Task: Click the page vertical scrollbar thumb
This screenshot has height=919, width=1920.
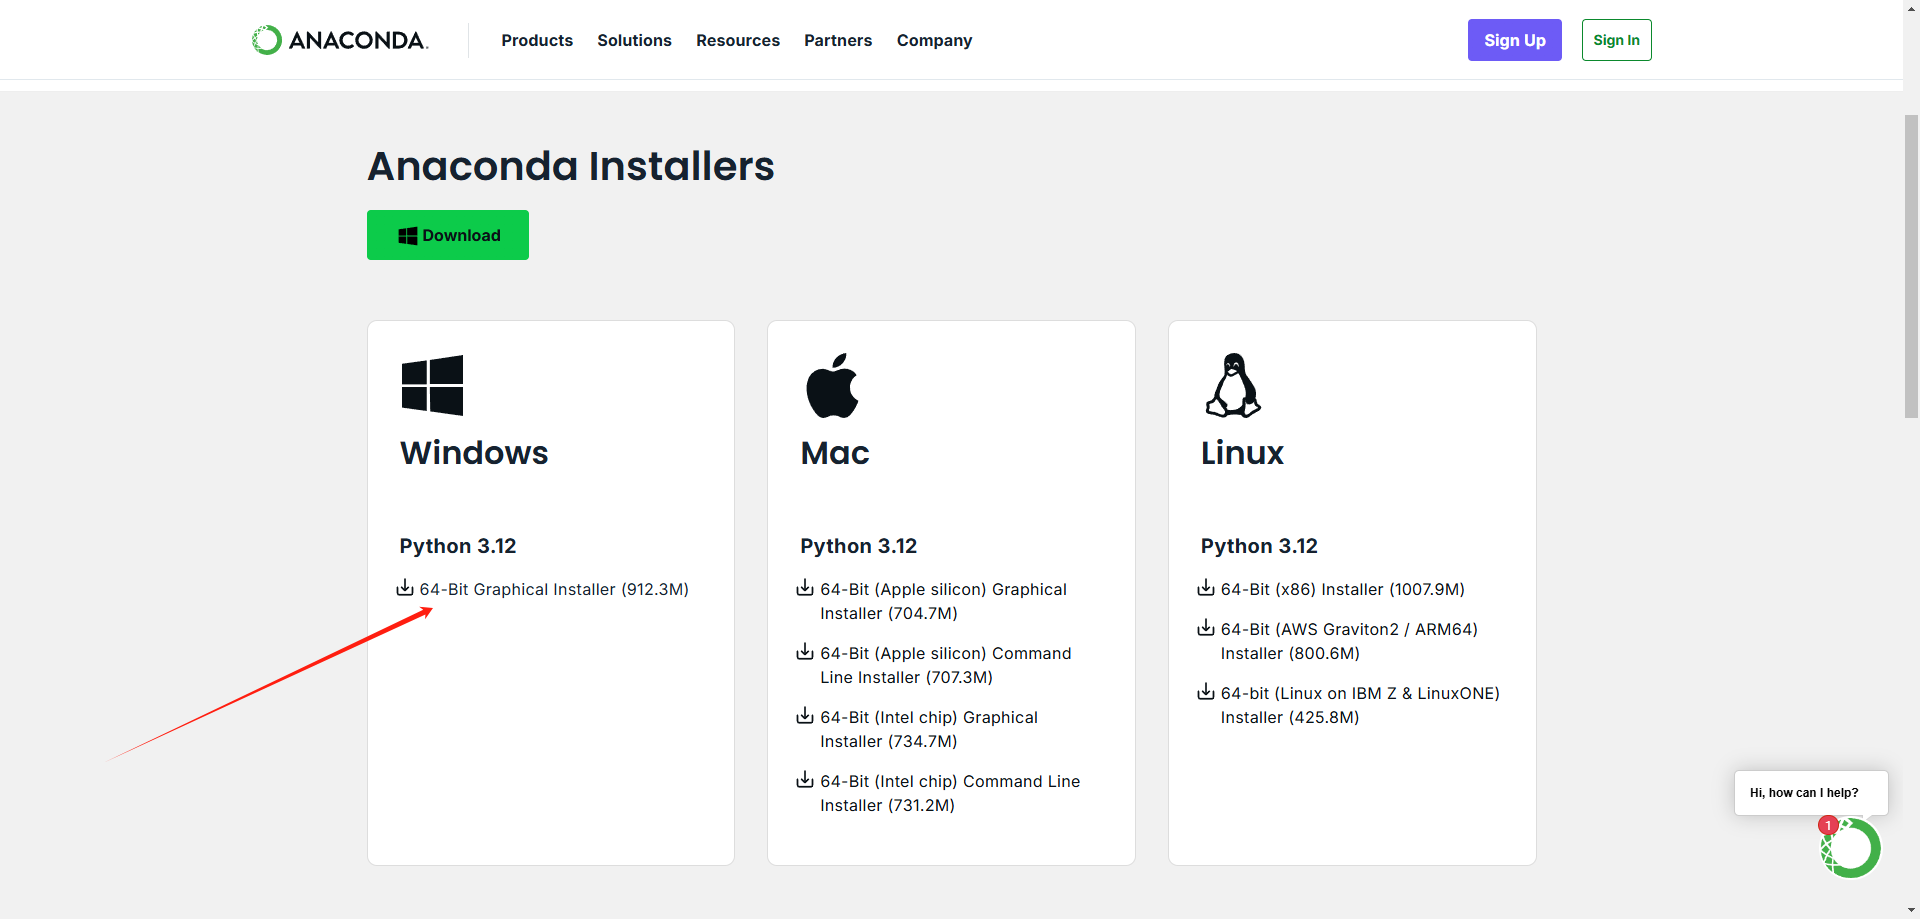Action: tap(1911, 265)
